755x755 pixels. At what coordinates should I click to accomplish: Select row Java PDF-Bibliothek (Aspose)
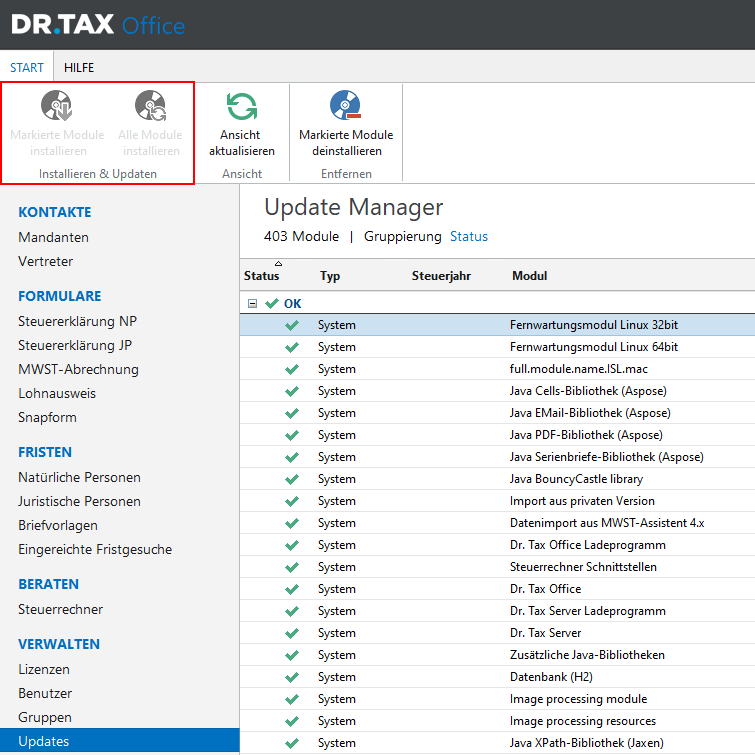tap(497, 435)
